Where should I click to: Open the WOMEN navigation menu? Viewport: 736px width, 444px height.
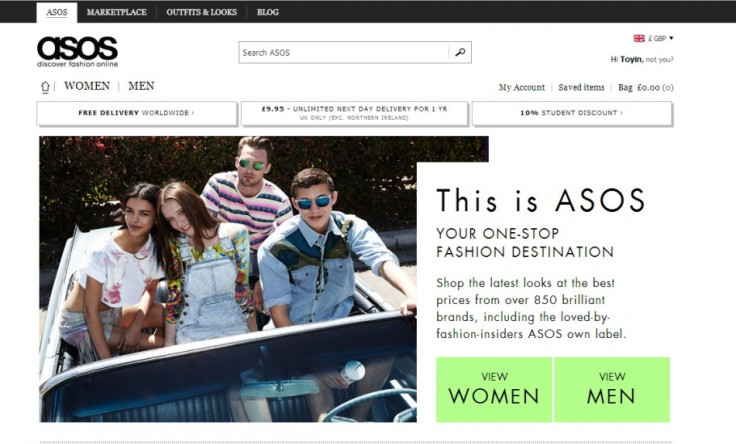87,86
